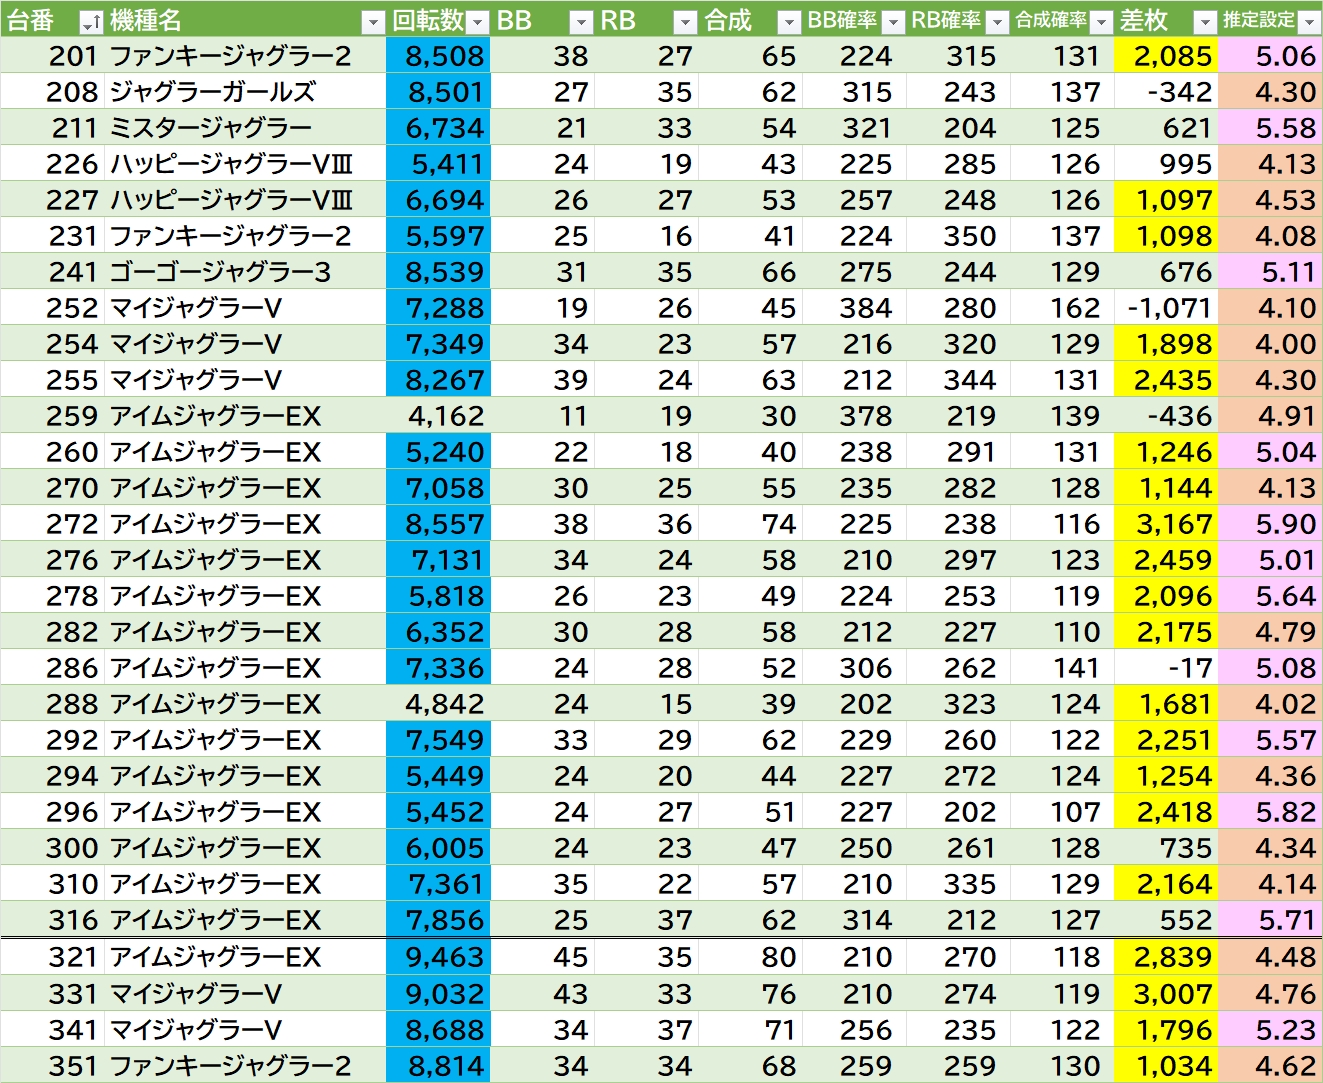Open the 差枚 column filter dropdown

(1205, 21)
